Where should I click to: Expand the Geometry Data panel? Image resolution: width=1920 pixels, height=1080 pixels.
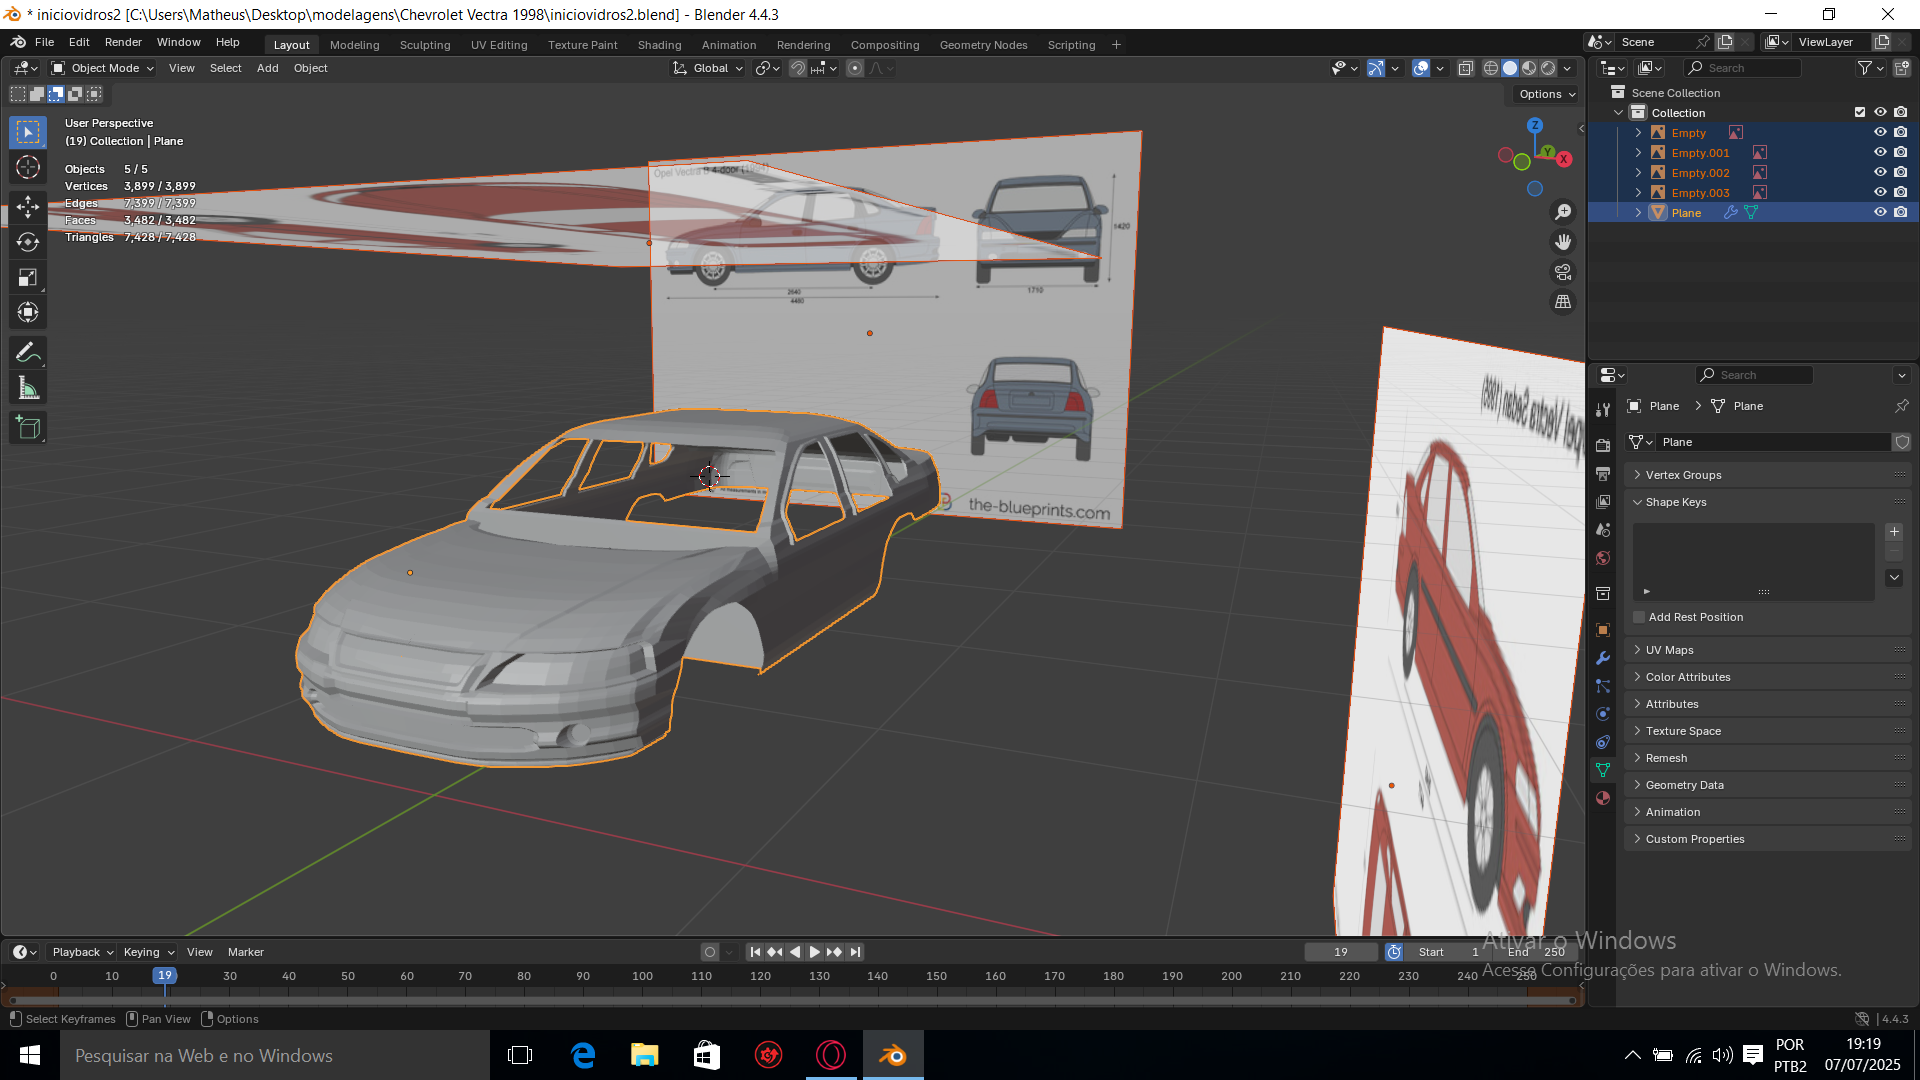(1684, 785)
